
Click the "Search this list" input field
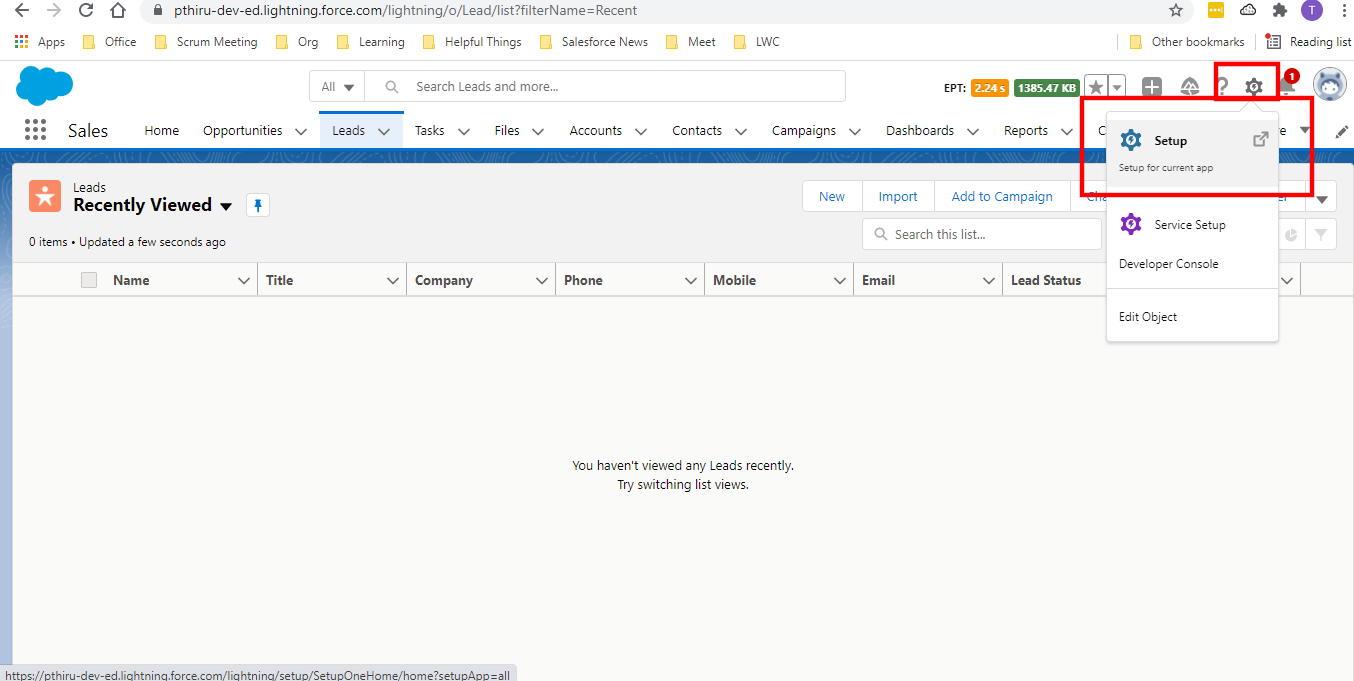981,234
